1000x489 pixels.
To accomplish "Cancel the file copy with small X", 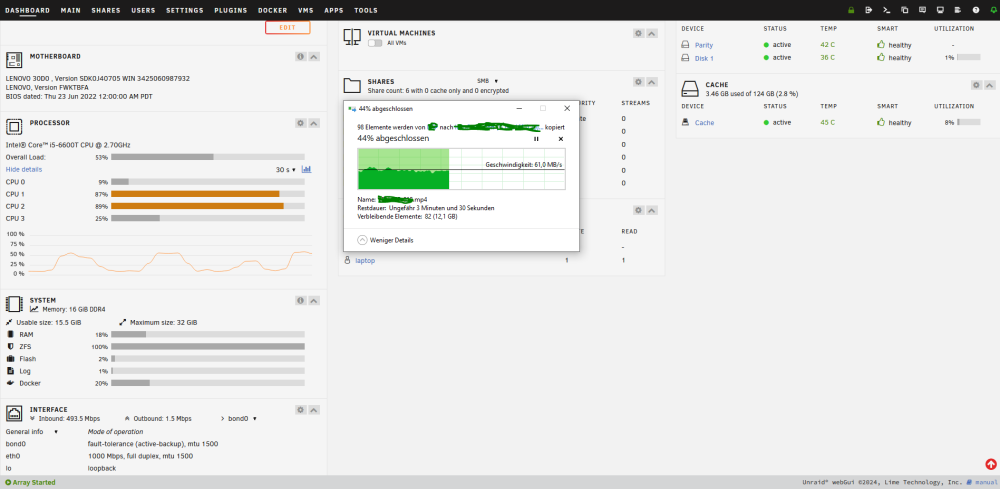I will 561,138.
